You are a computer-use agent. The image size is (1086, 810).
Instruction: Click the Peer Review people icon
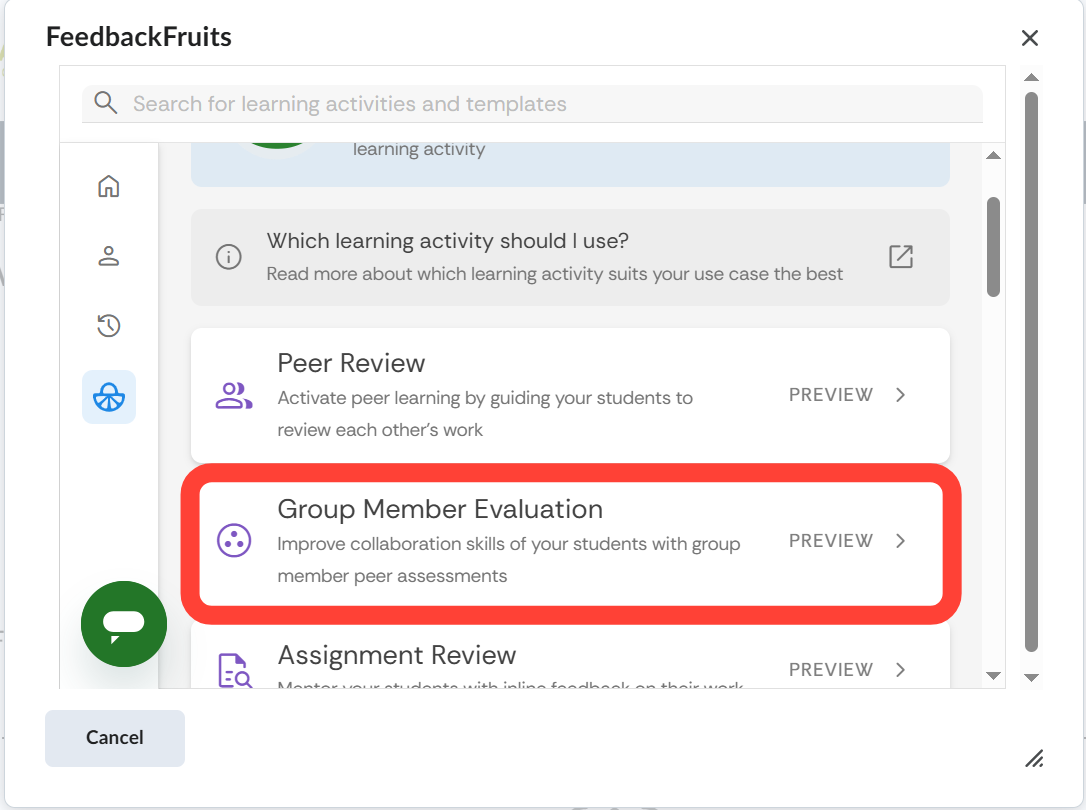click(x=234, y=396)
